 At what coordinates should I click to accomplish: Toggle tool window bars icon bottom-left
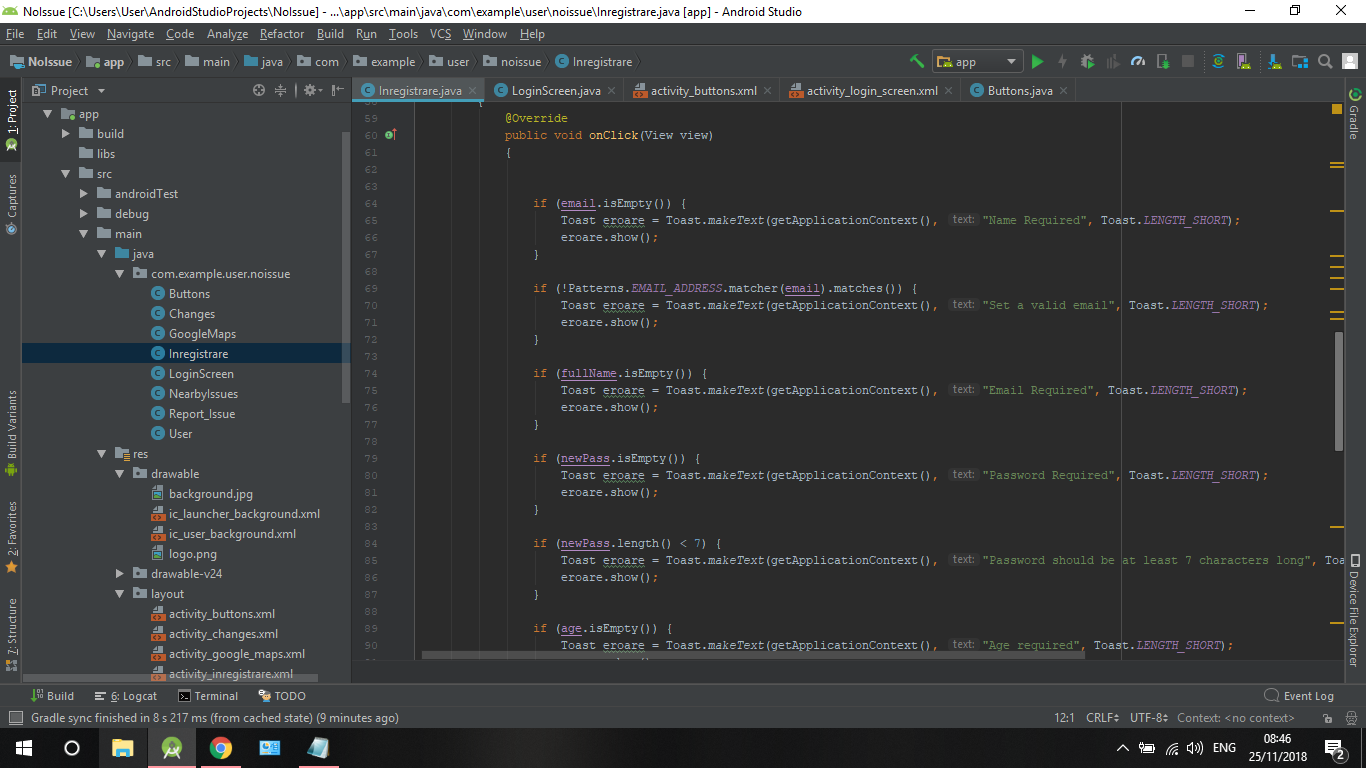pyautogui.click(x=15, y=718)
